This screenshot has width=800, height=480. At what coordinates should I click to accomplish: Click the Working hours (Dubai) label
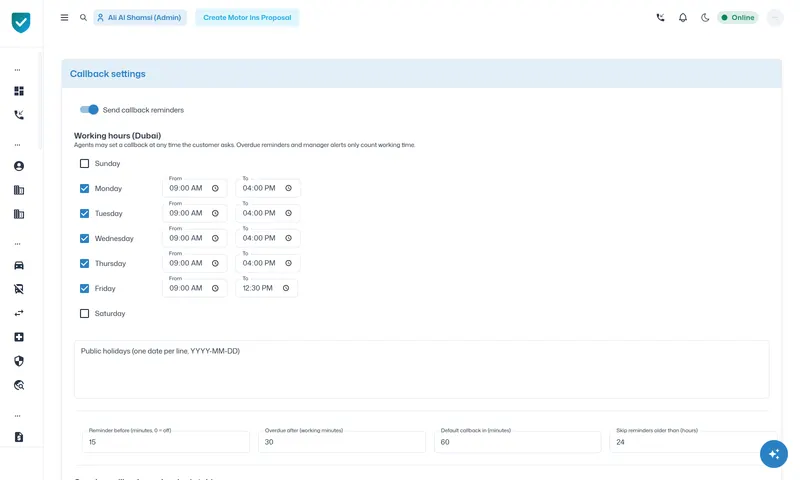(117, 136)
